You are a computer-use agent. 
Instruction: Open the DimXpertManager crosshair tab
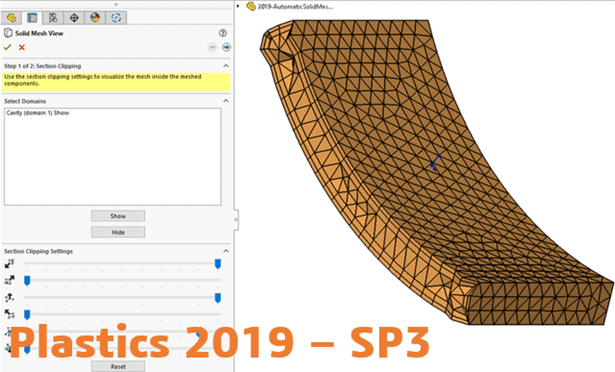click(74, 18)
